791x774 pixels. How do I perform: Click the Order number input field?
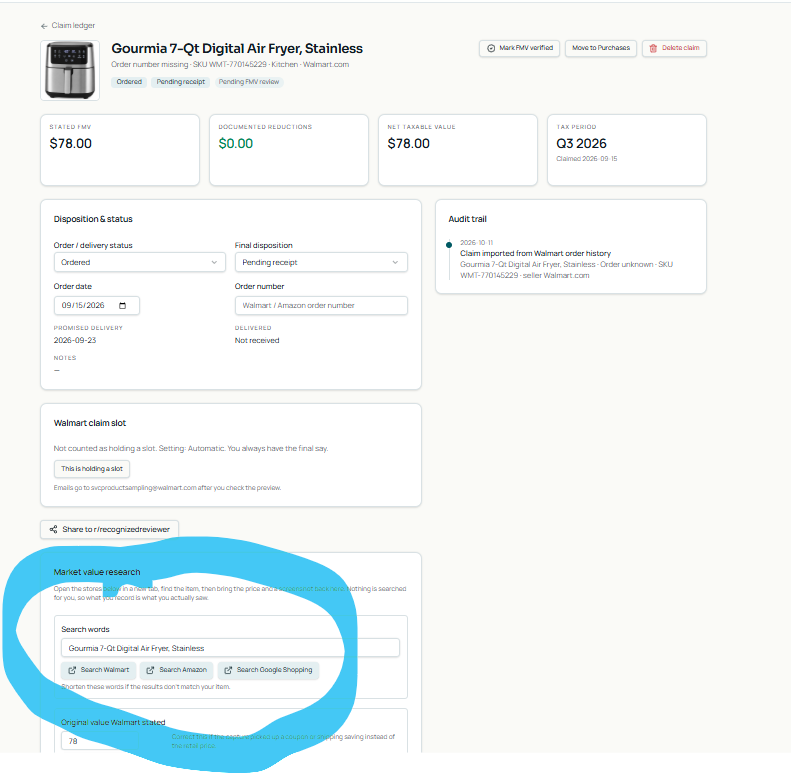click(x=321, y=306)
